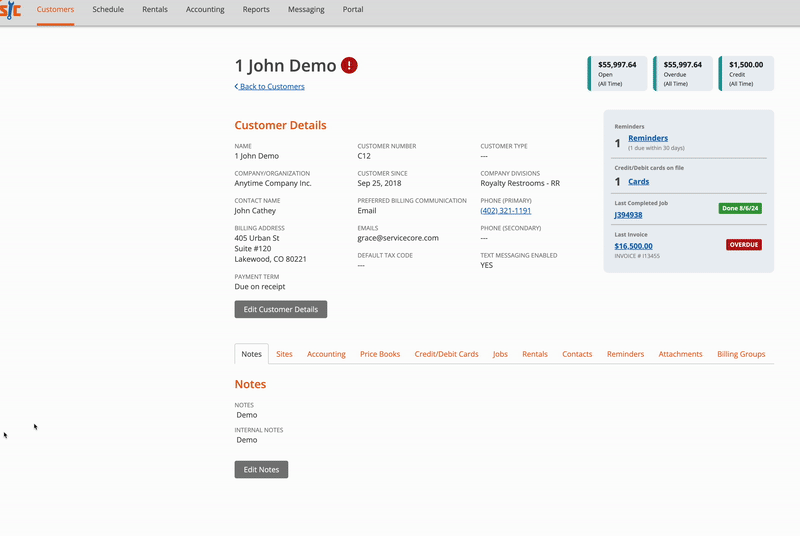Open last completed job J394938
This screenshot has height=536, width=800.
tap(628, 215)
